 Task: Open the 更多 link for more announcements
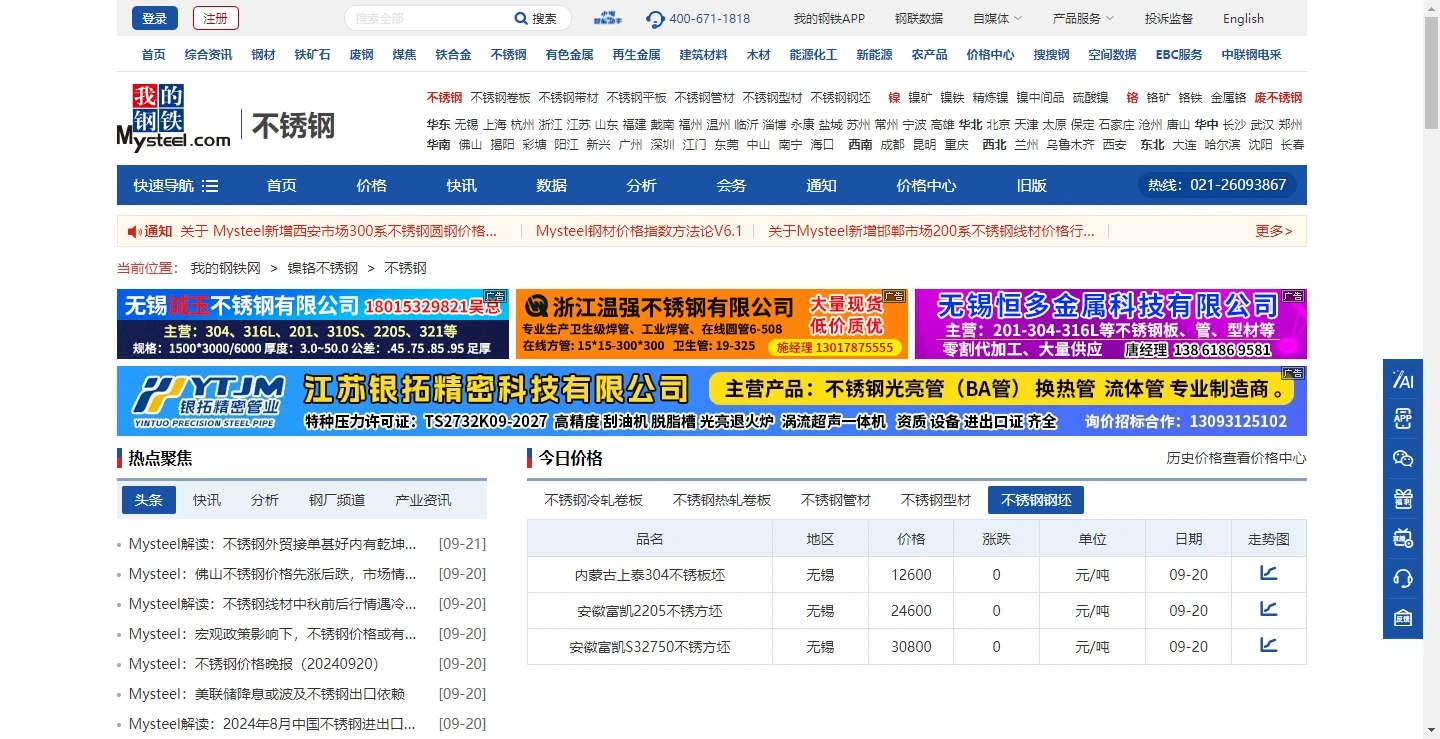click(1271, 231)
